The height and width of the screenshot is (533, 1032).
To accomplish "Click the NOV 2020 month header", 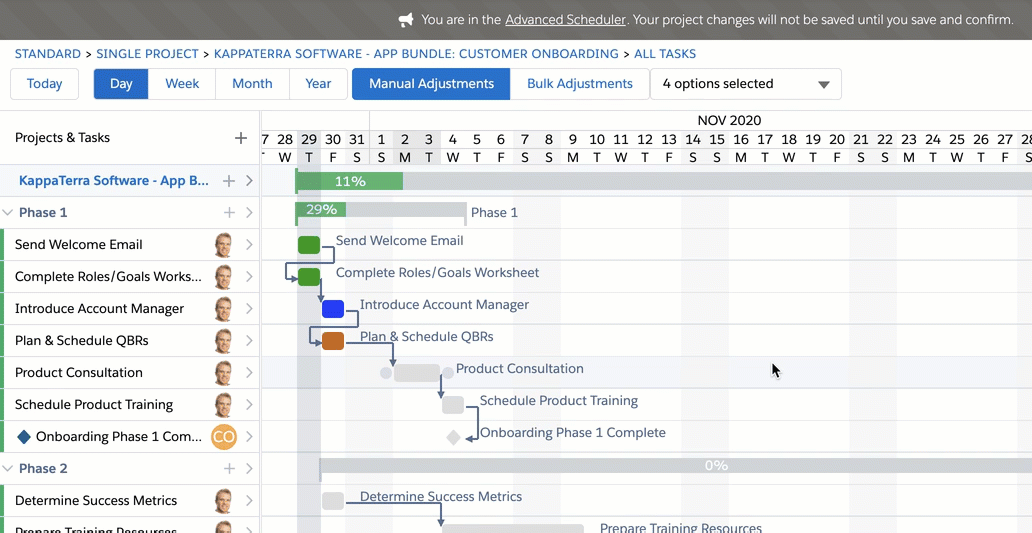I will coord(729,120).
